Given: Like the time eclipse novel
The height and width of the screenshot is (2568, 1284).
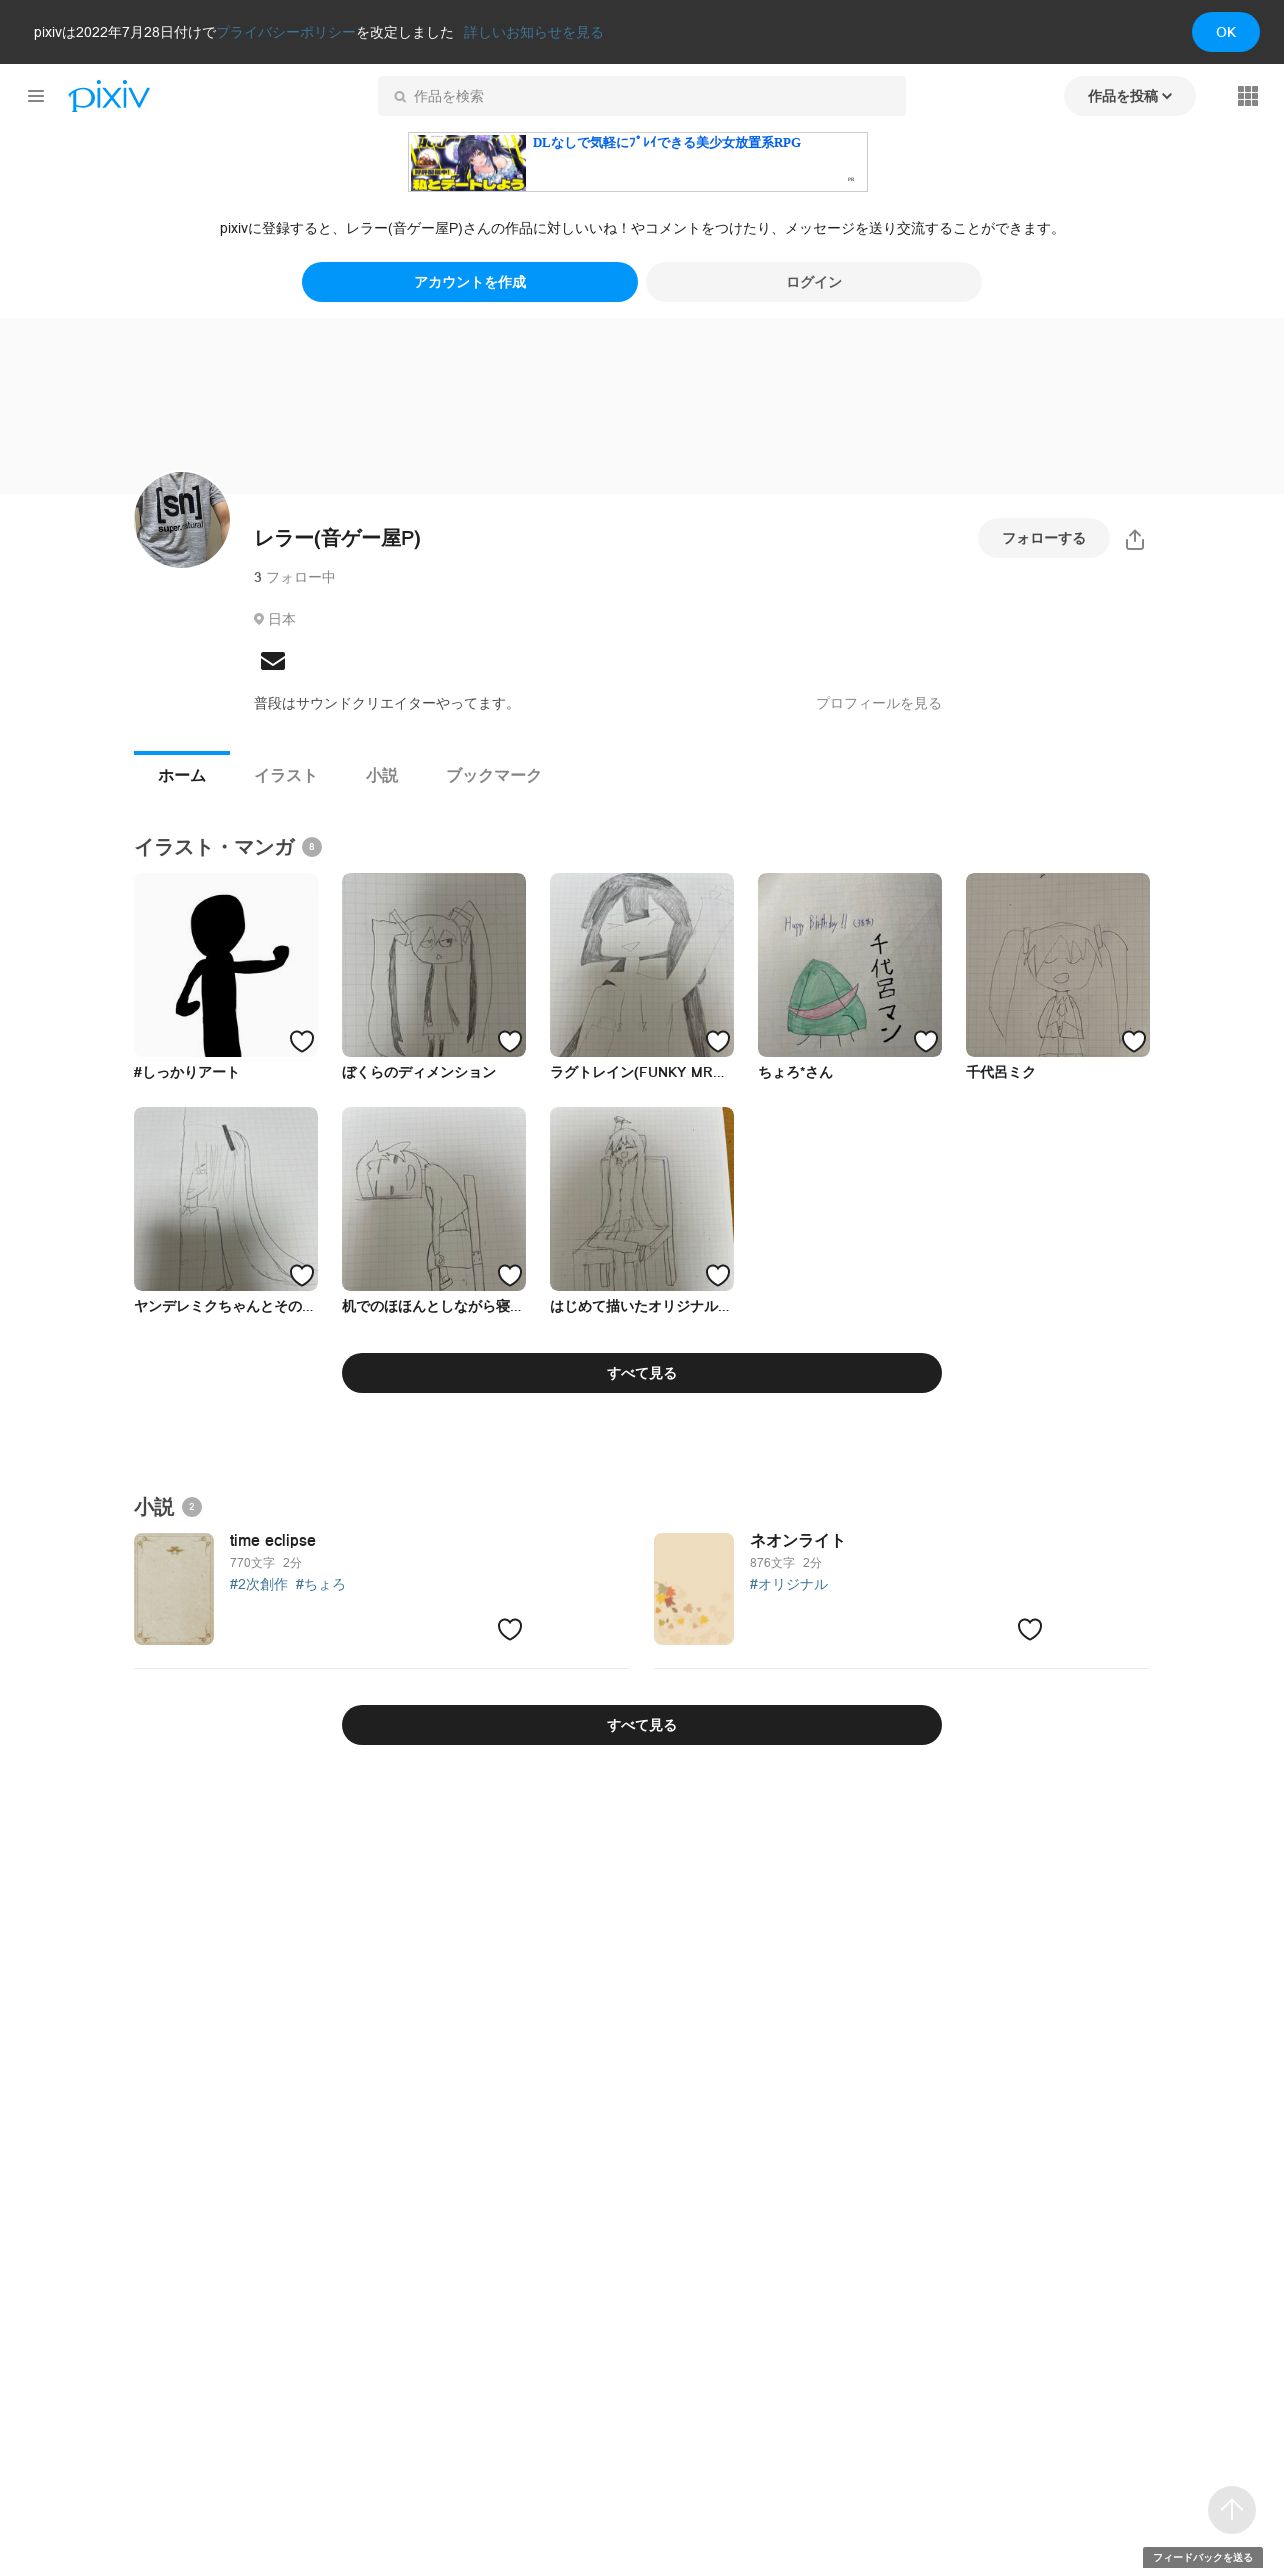Looking at the screenshot, I should [x=510, y=1629].
